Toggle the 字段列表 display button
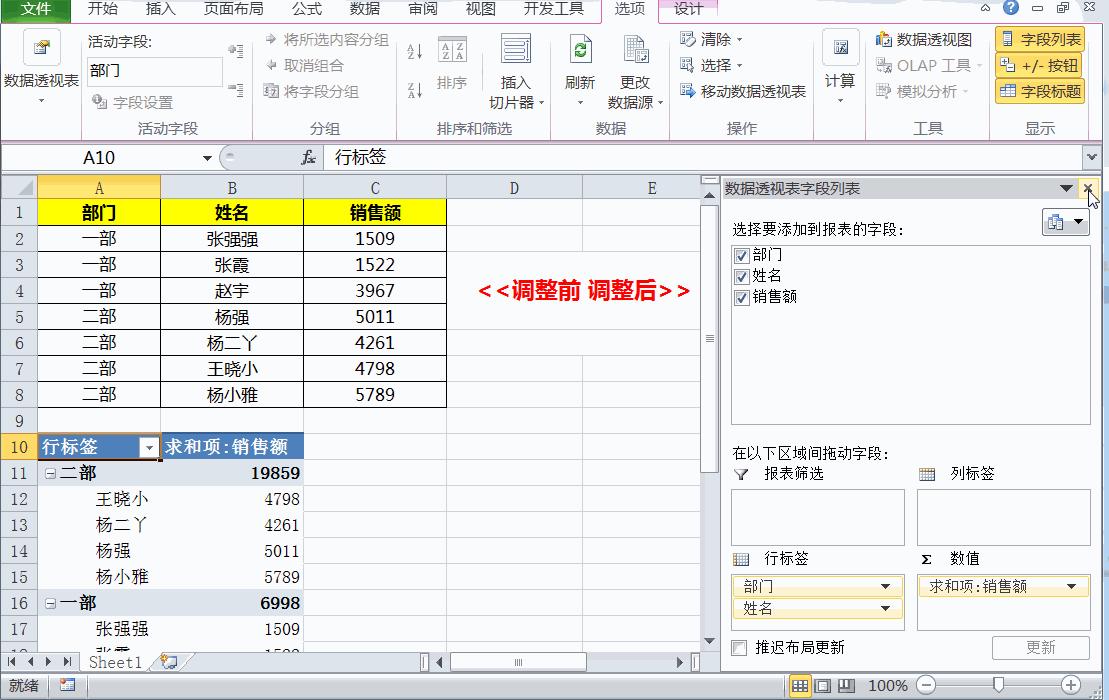1109x700 pixels. click(x=1043, y=38)
